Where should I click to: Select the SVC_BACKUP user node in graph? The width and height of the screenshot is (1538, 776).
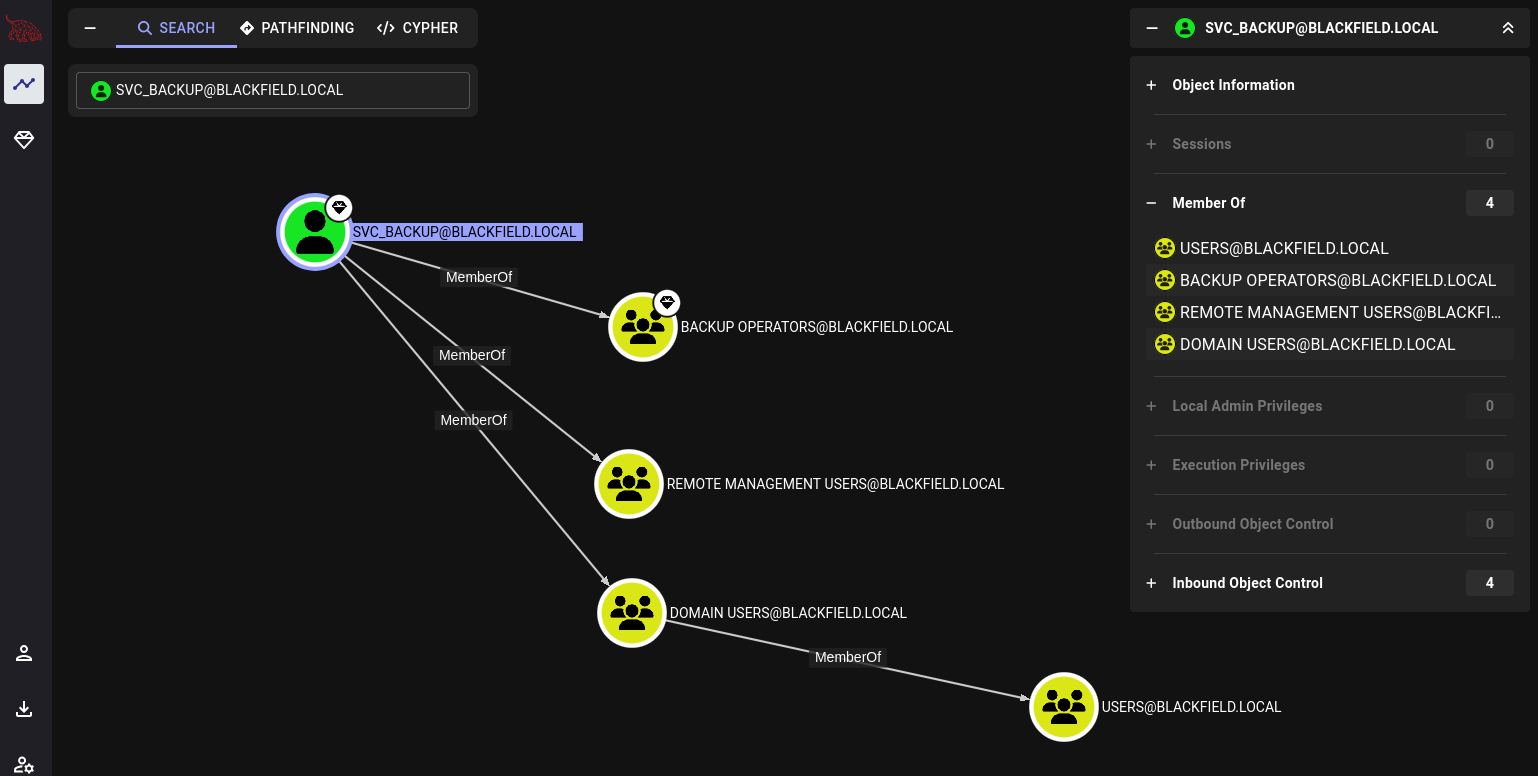point(315,232)
